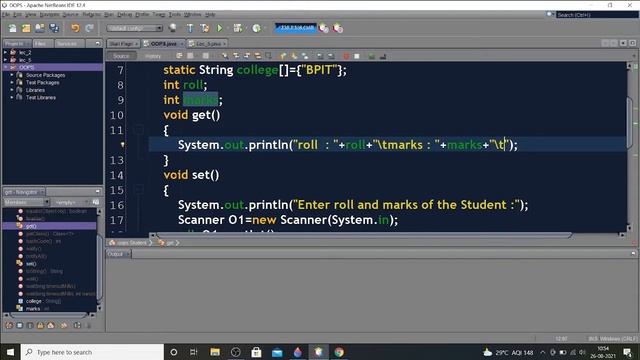Toggle Fully Qualified Names filter icon

[x=64, y=325]
